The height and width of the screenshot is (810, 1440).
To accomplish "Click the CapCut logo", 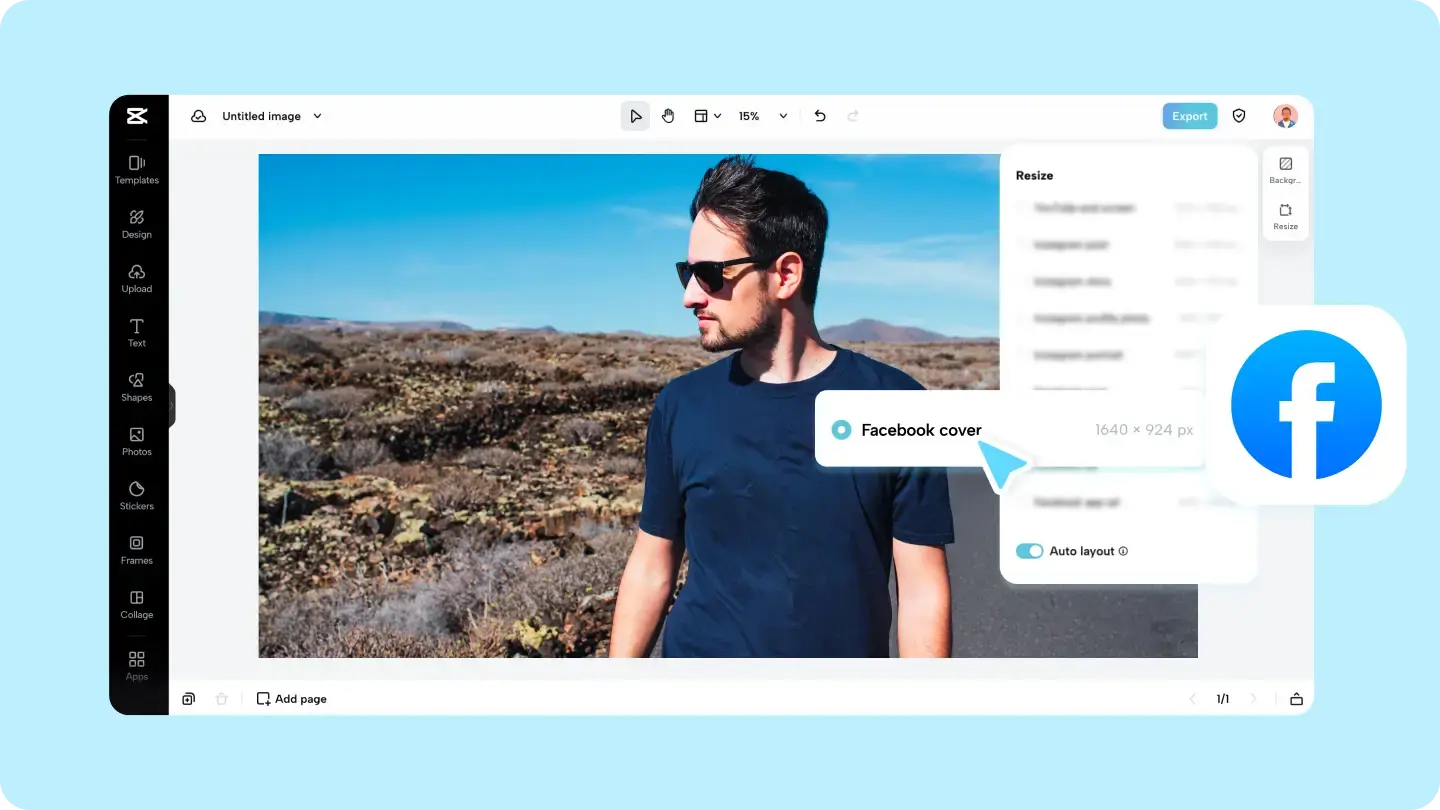I will pyautogui.click(x=137, y=116).
